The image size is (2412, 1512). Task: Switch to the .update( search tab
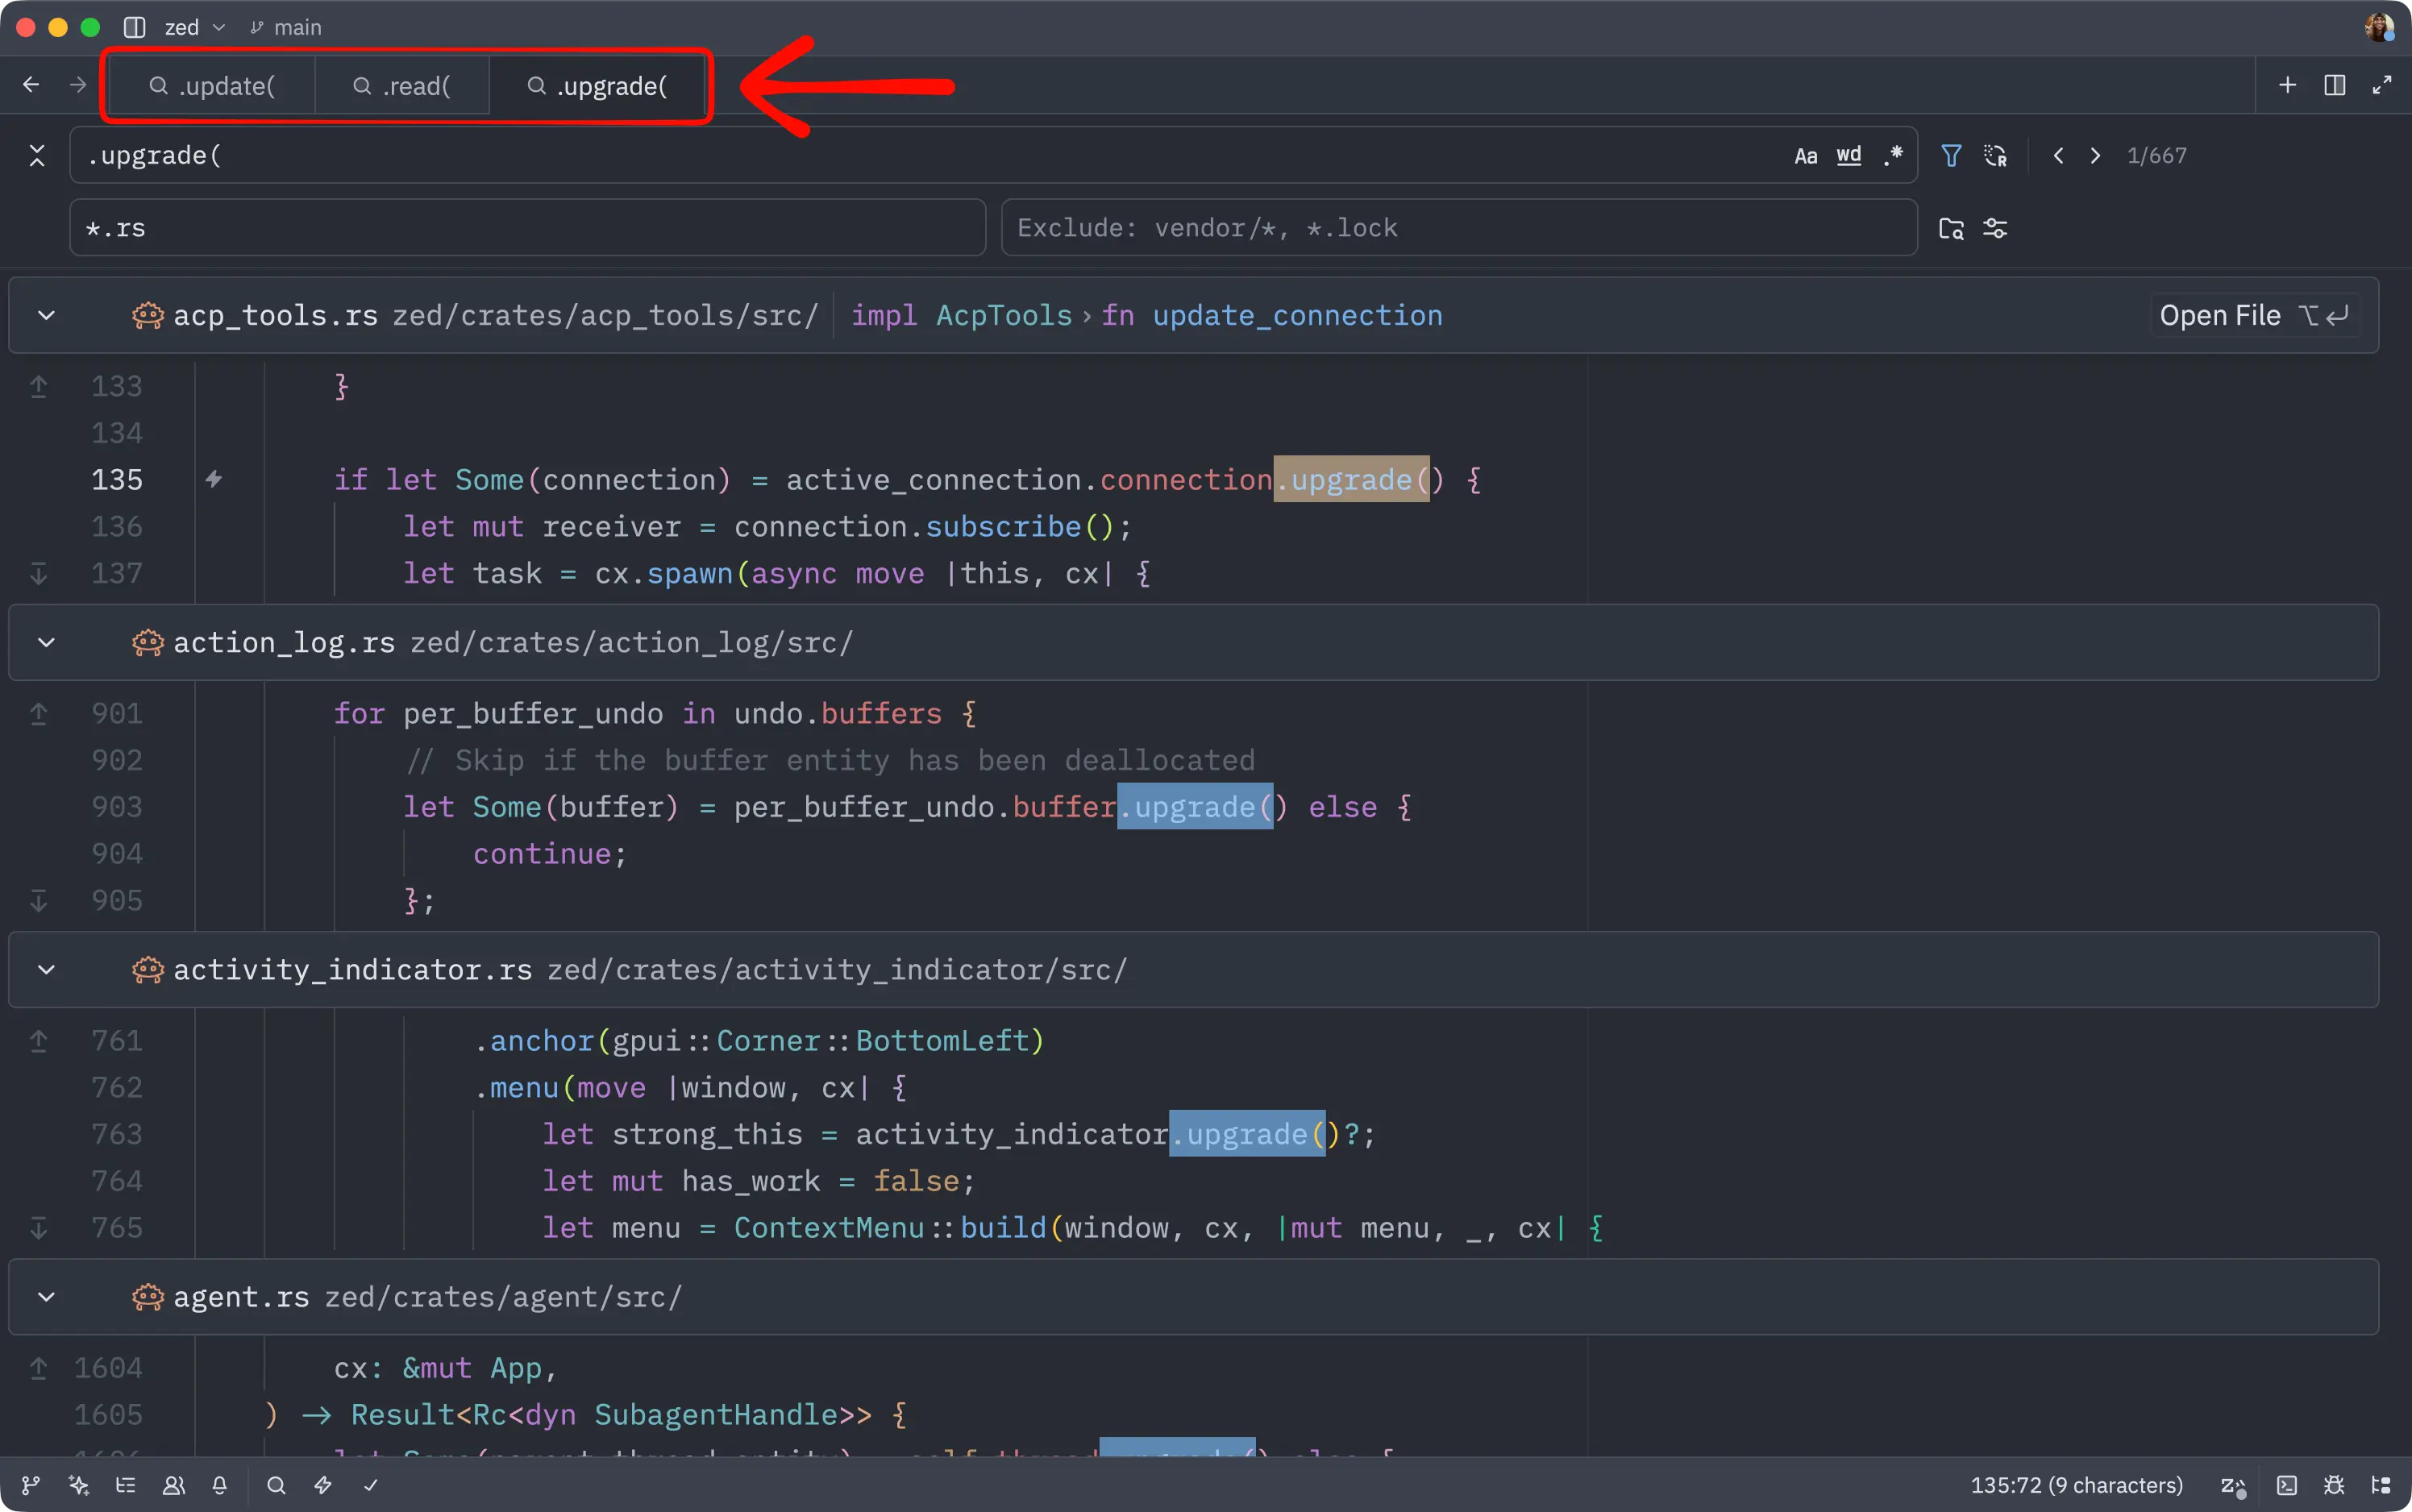click(x=212, y=86)
